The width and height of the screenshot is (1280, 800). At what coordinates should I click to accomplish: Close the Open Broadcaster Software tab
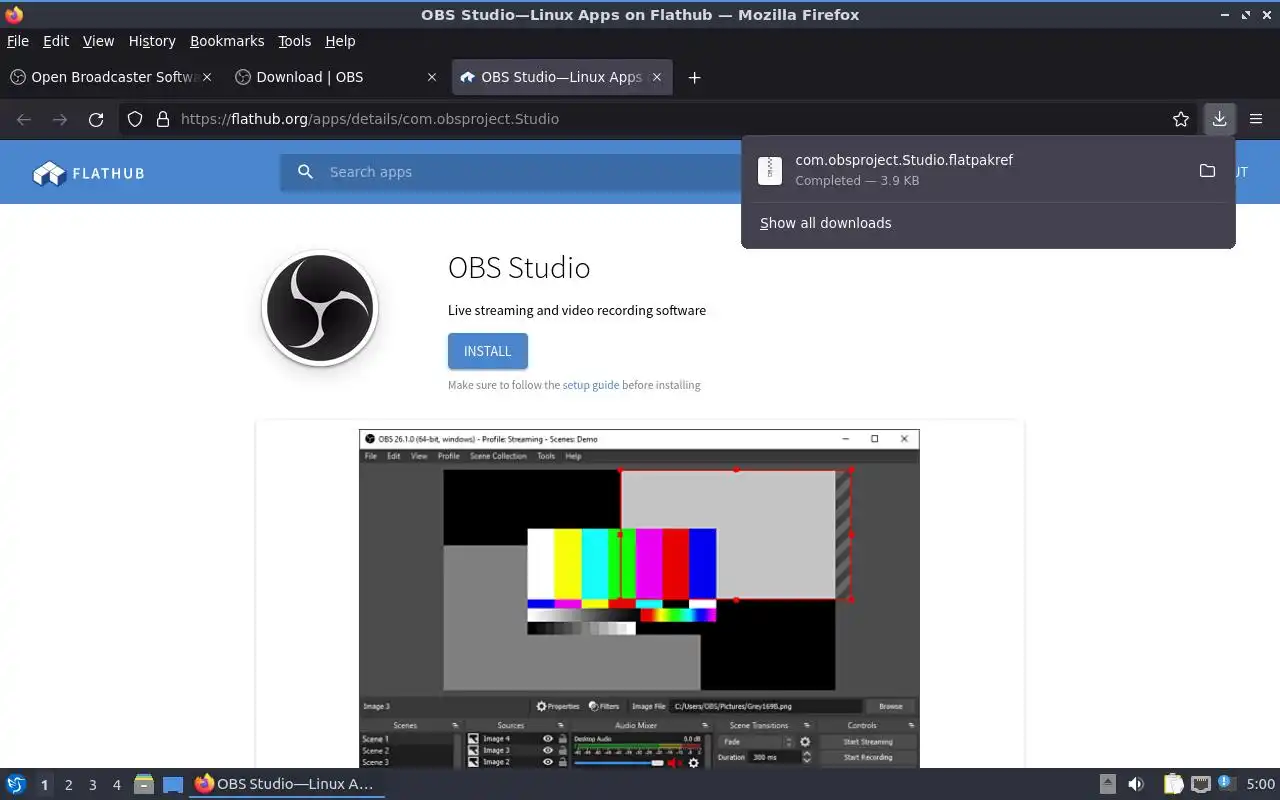point(207,77)
